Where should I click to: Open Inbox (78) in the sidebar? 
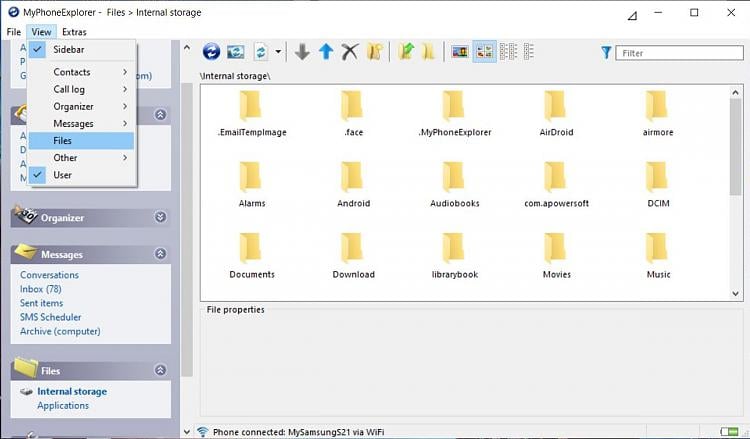(x=41, y=289)
